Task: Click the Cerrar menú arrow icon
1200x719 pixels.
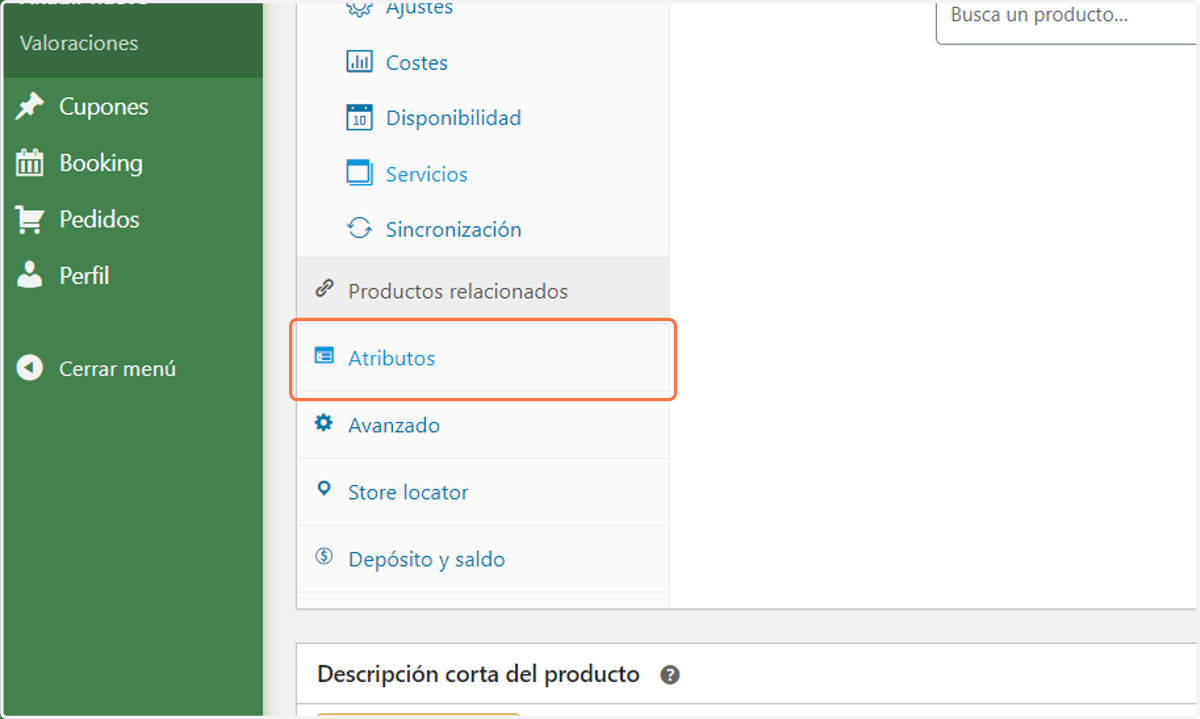Action: 30,368
